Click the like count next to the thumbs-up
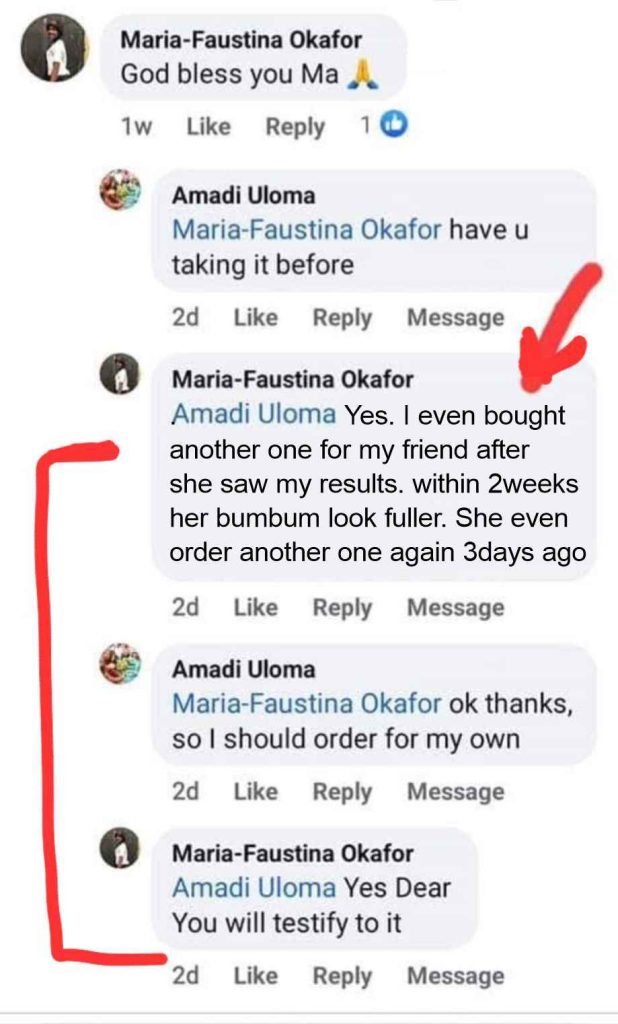This screenshot has height=1024, width=618. [x=366, y=126]
